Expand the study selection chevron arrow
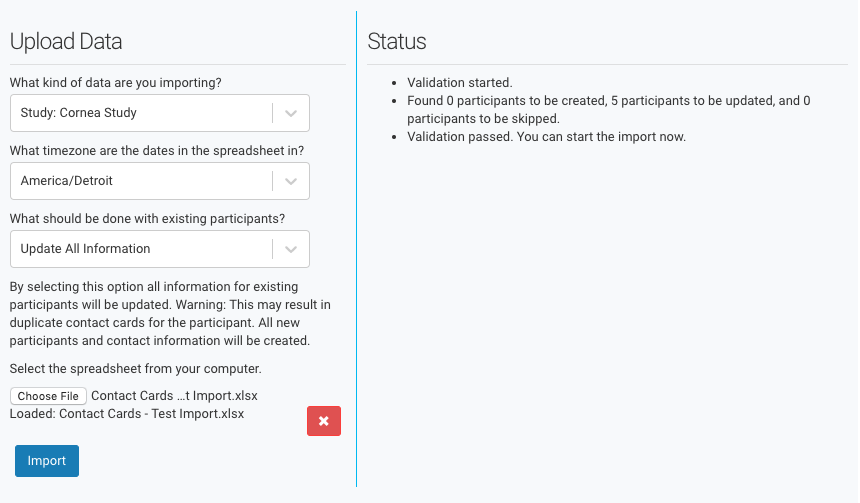The width and height of the screenshot is (860, 503). [x=291, y=113]
